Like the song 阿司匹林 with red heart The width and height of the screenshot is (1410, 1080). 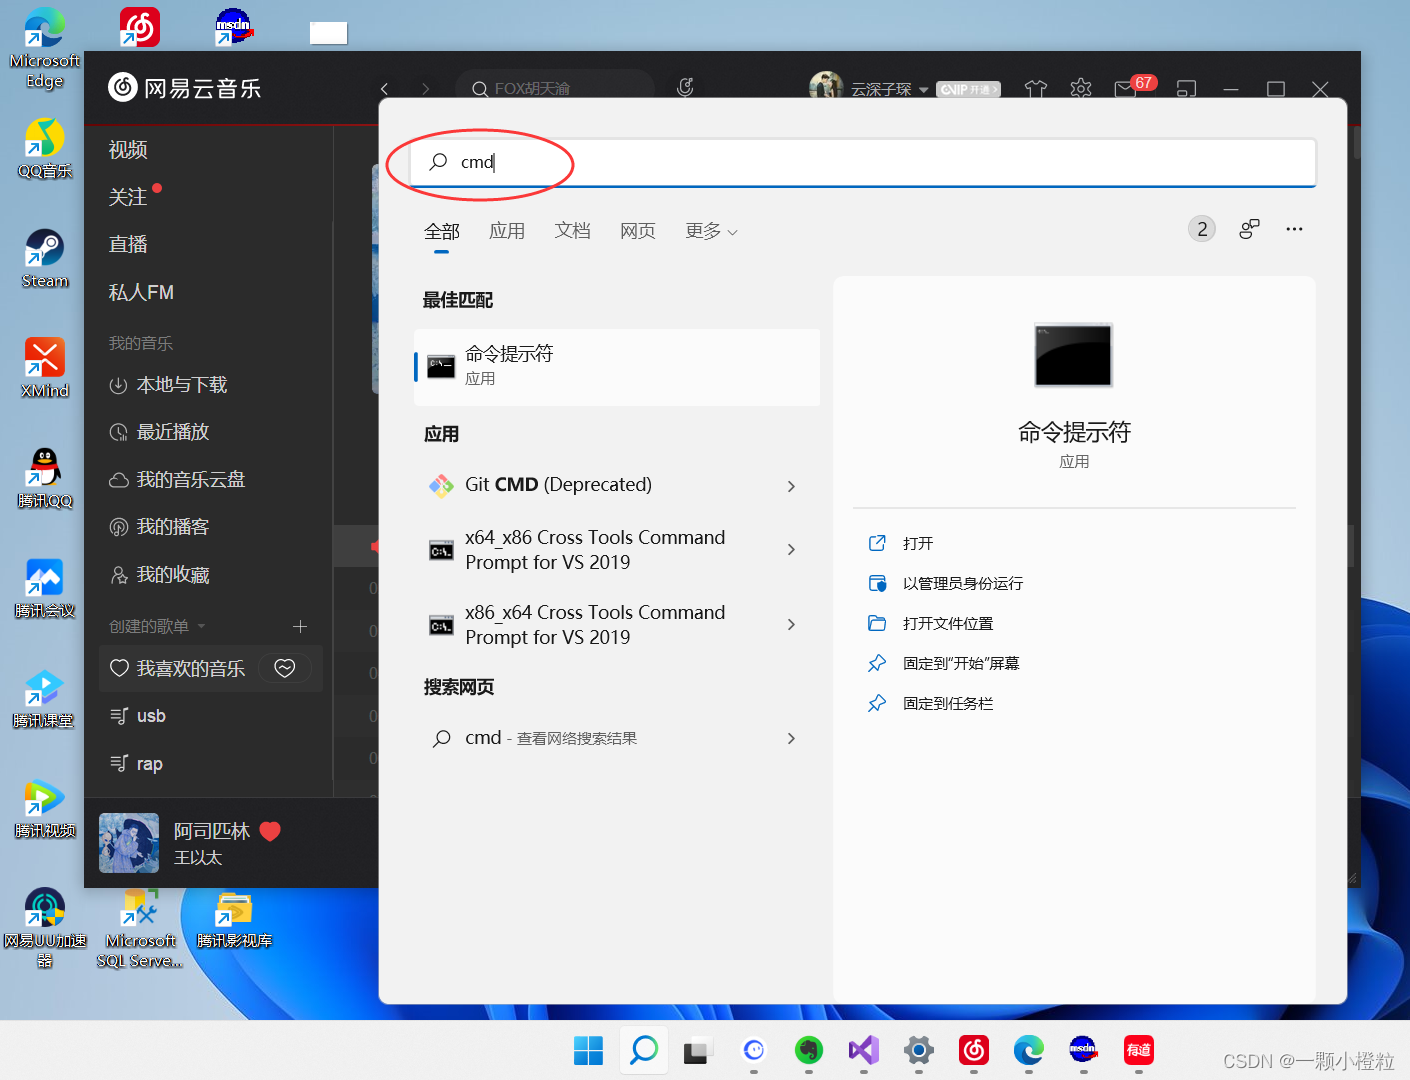(270, 831)
